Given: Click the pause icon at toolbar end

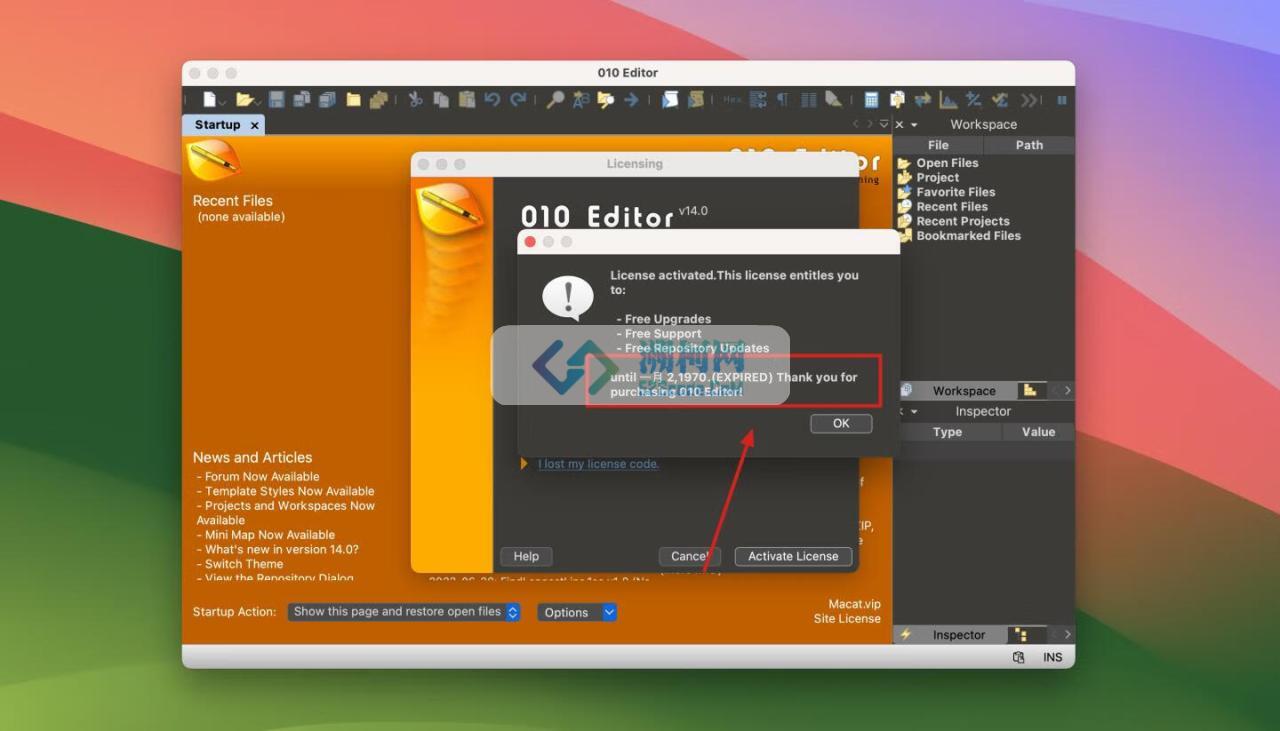Looking at the screenshot, I should [x=1062, y=99].
